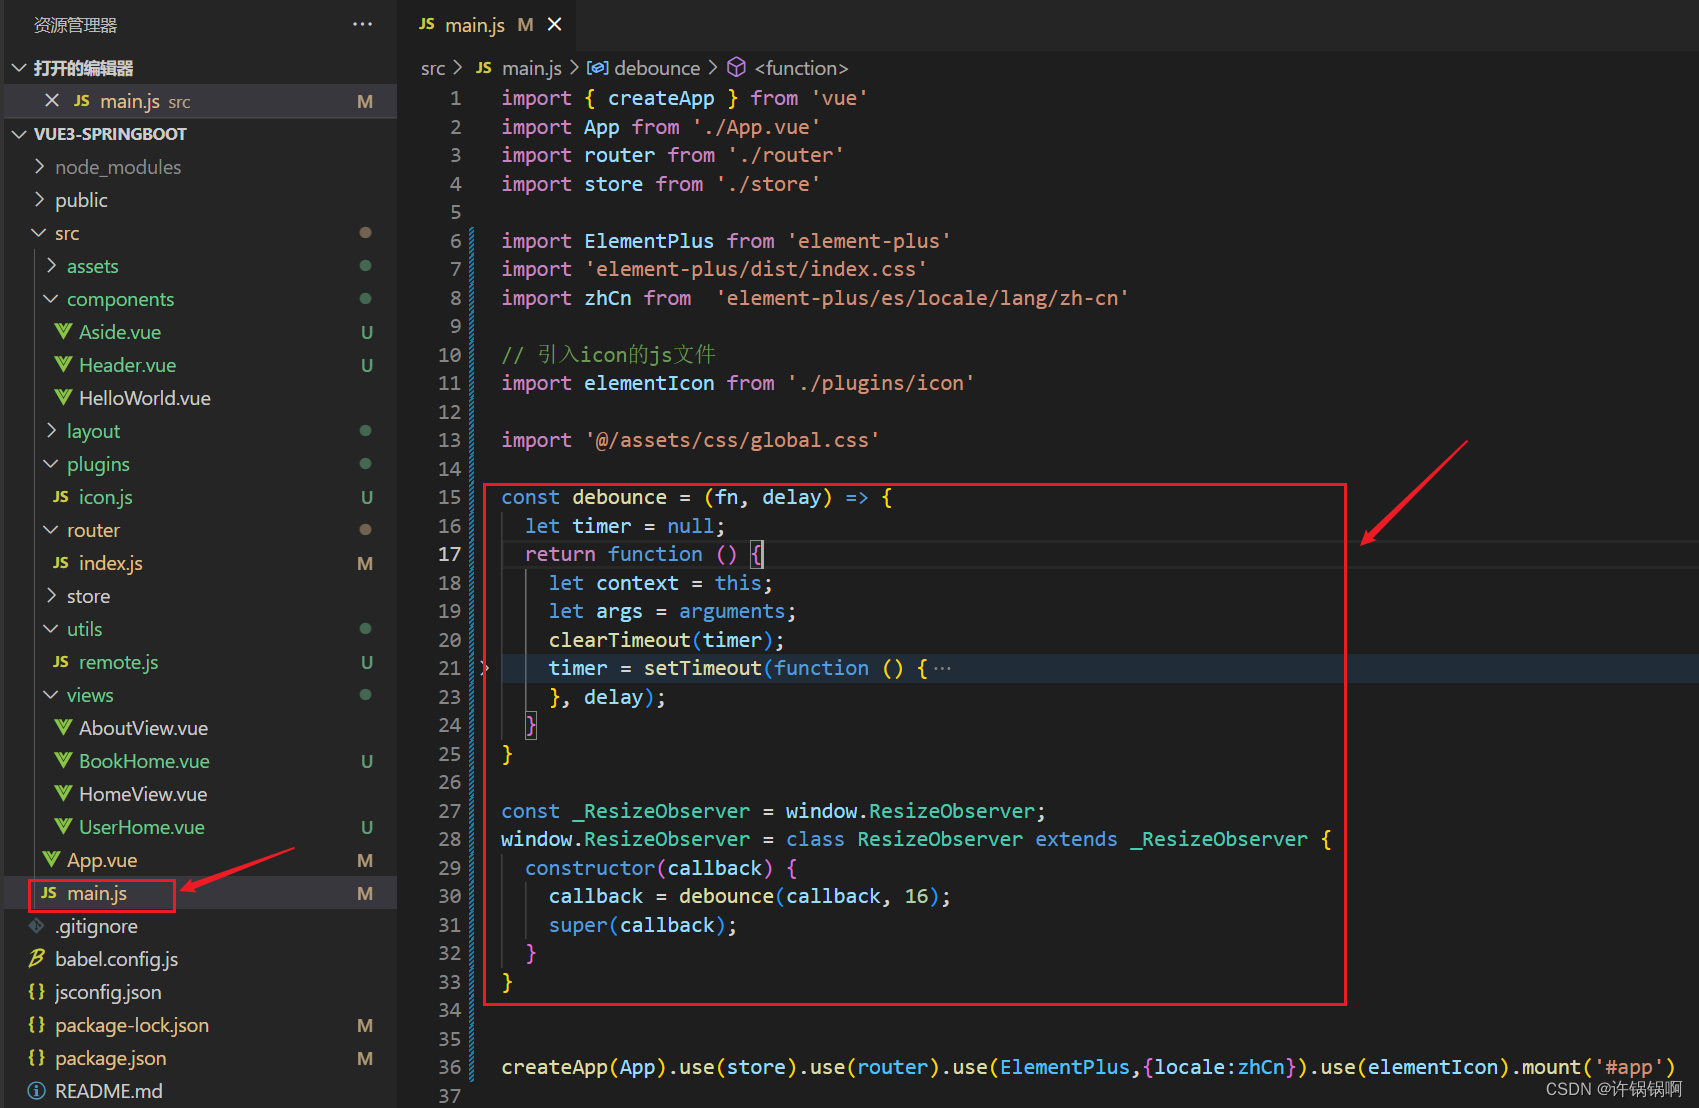The width and height of the screenshot is (1699, 1108).
Task: Open the HelloWorld.vue file name
Action: pyautogui.click(x=145, y=398)
